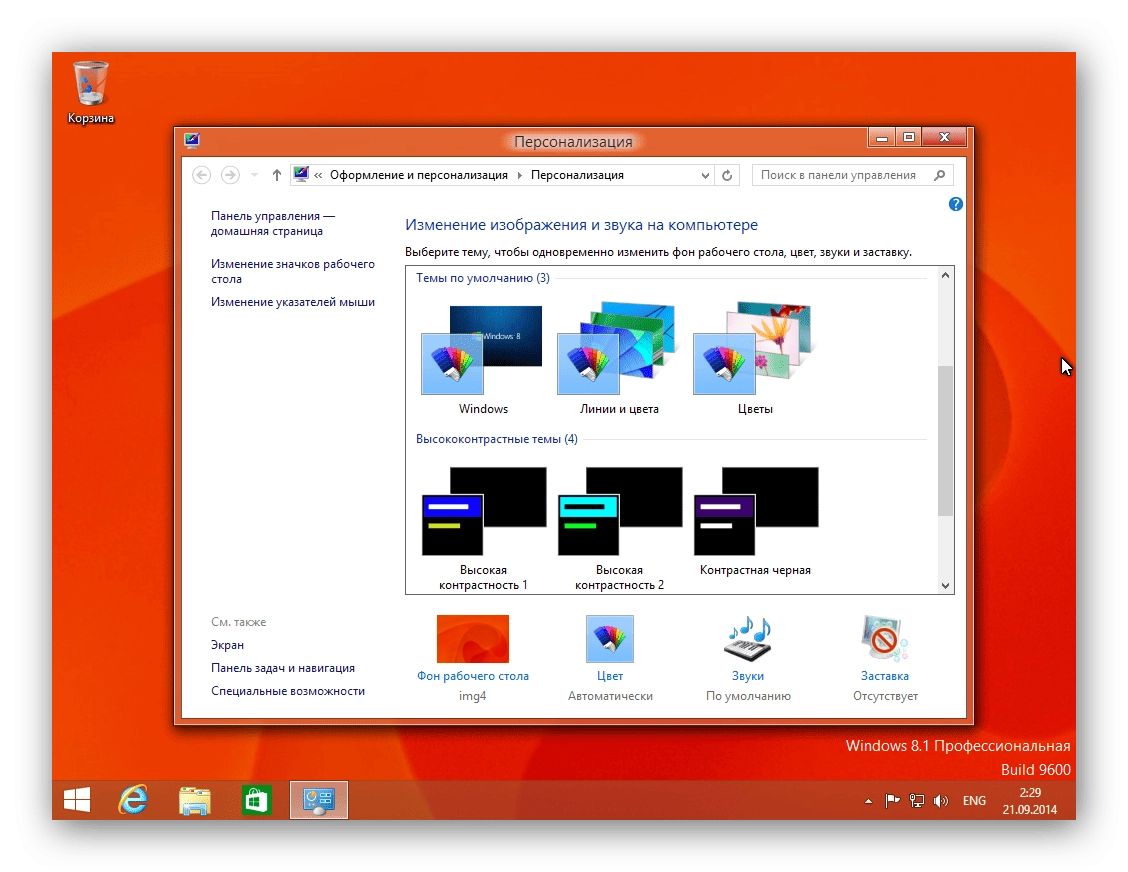Open 'Заставка' screensaver settings

885,658
